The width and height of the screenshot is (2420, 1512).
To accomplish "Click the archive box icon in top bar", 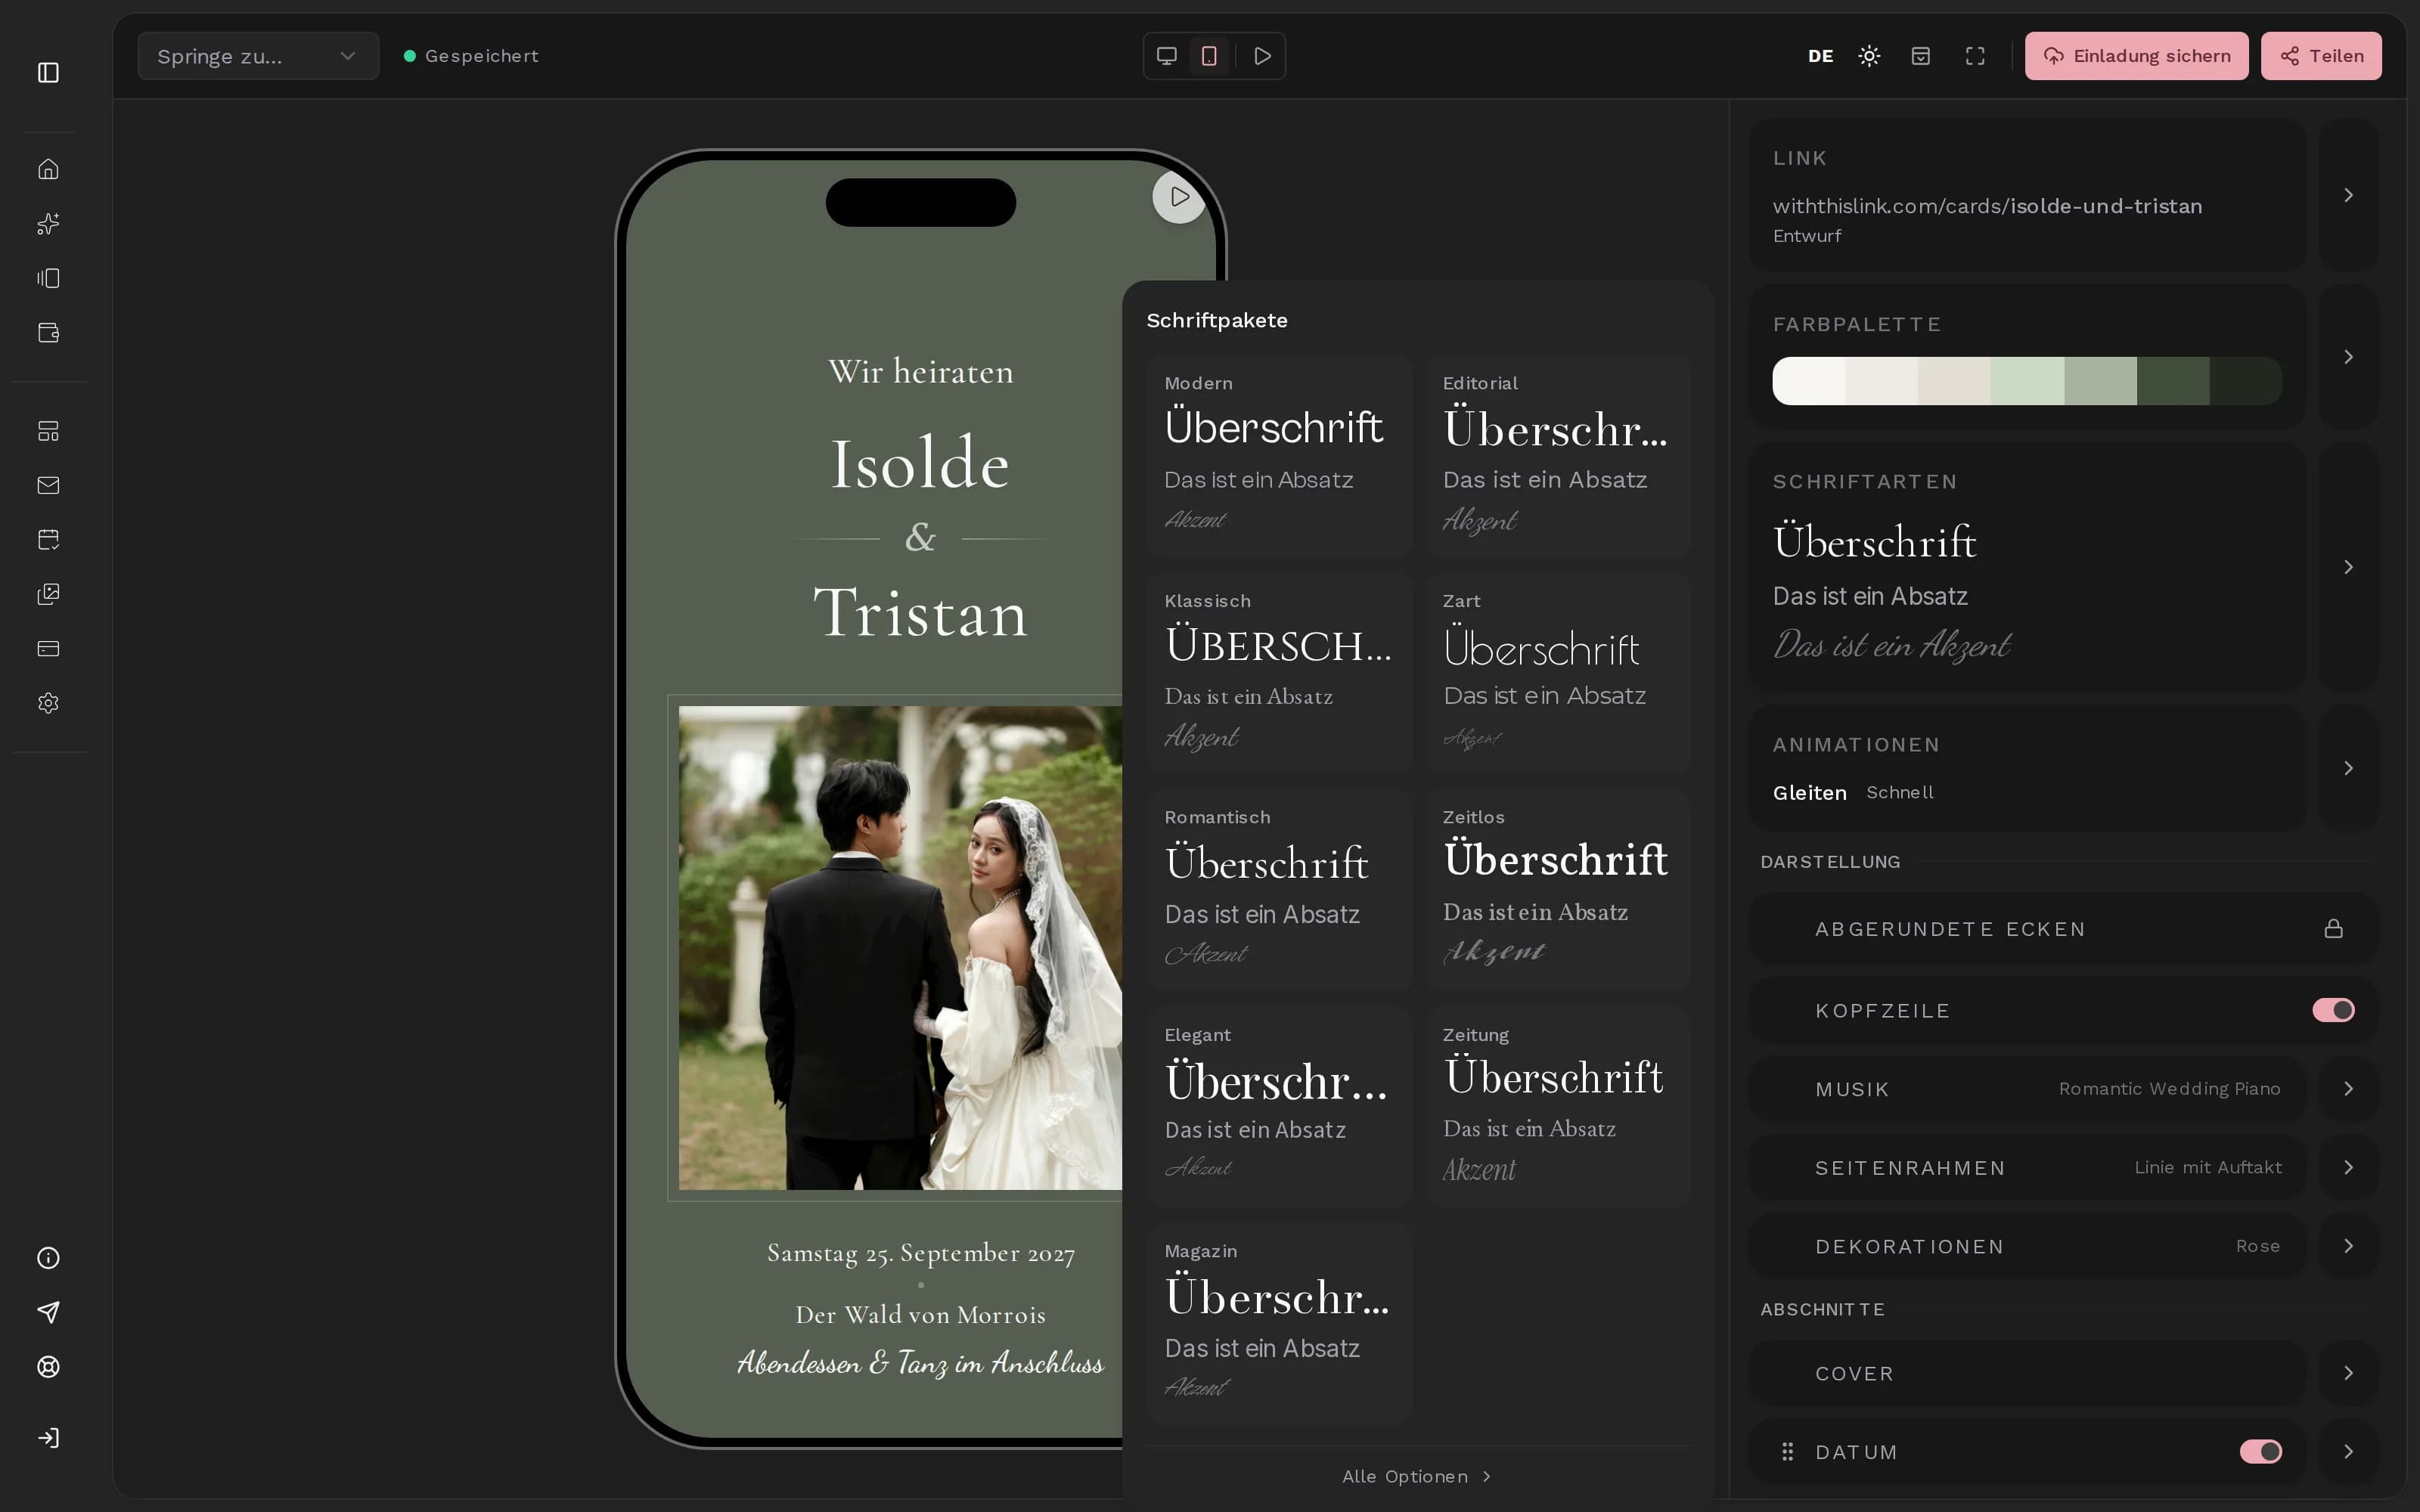I will (x=1921, y=56).
